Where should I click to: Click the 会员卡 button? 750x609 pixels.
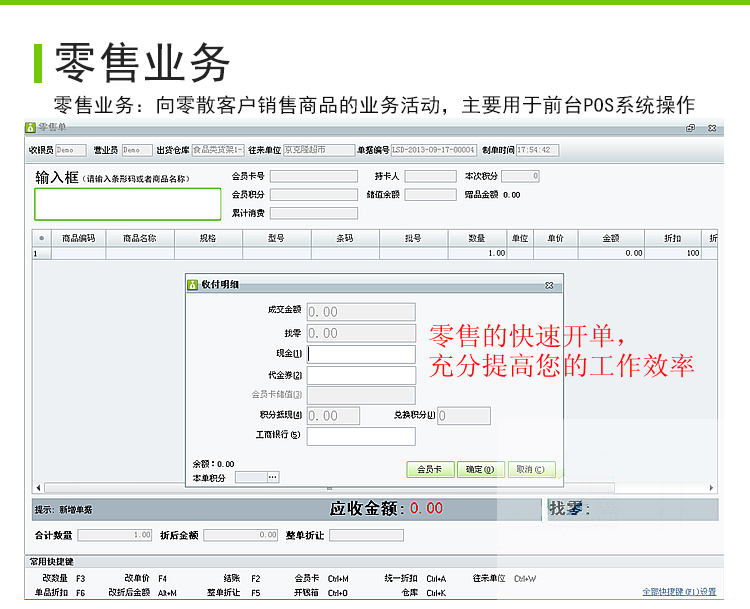[430, 469]
